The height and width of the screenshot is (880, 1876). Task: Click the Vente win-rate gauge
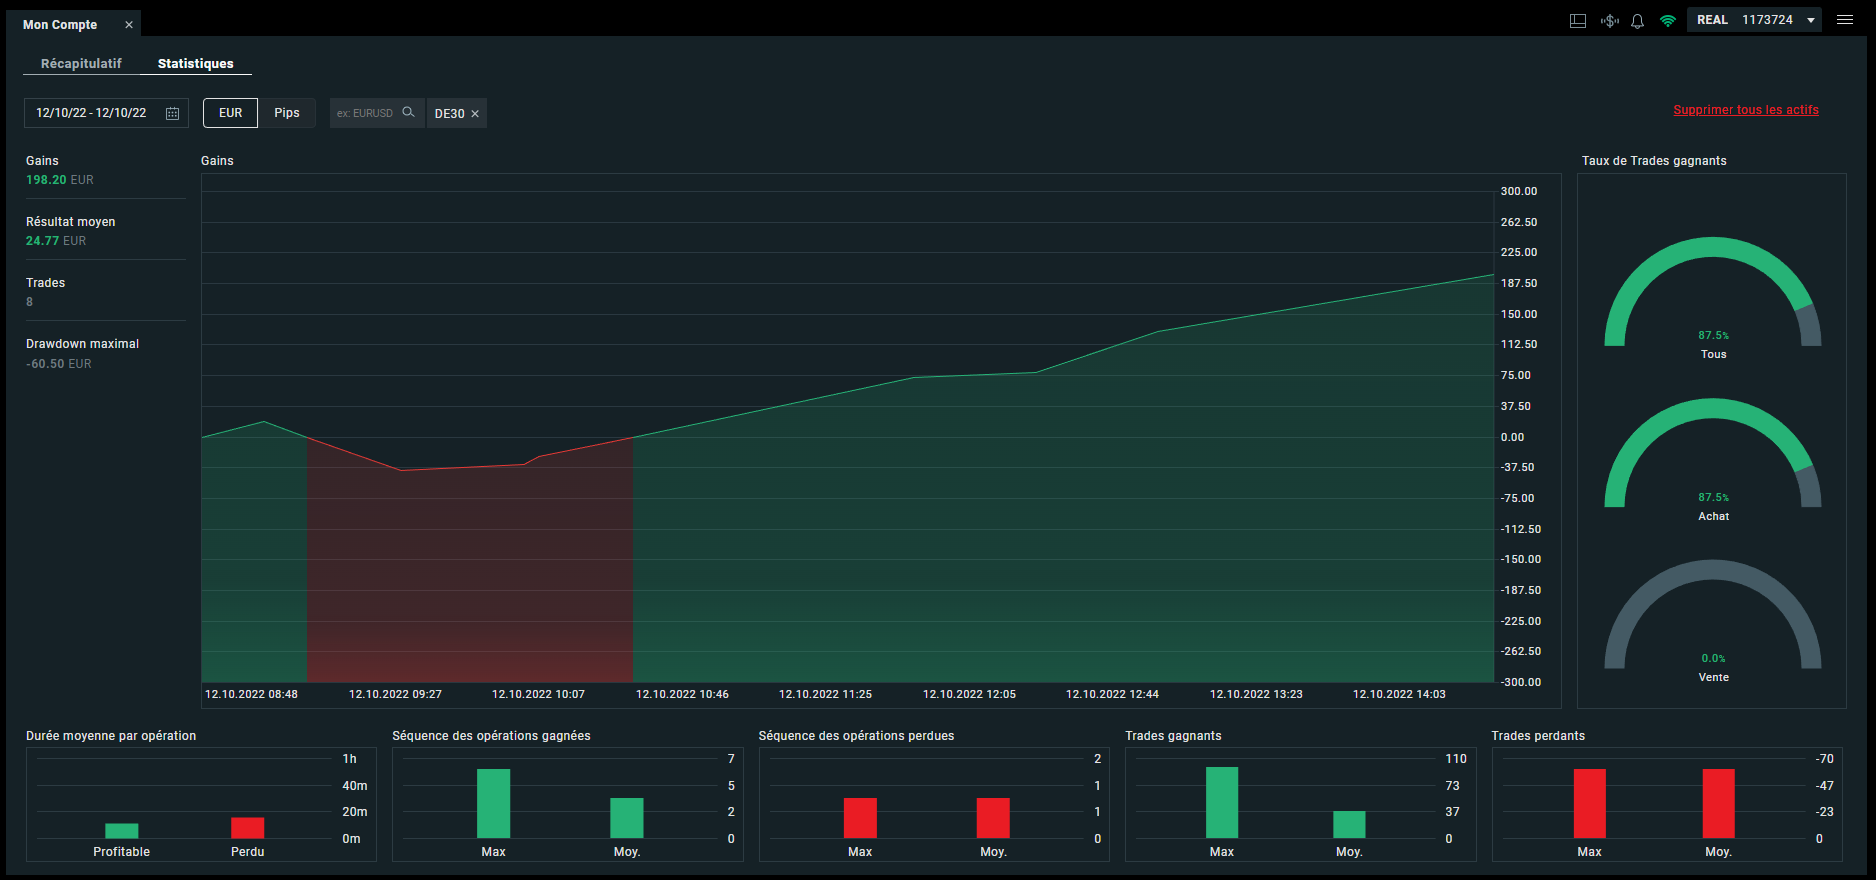tap(1713, 621)
